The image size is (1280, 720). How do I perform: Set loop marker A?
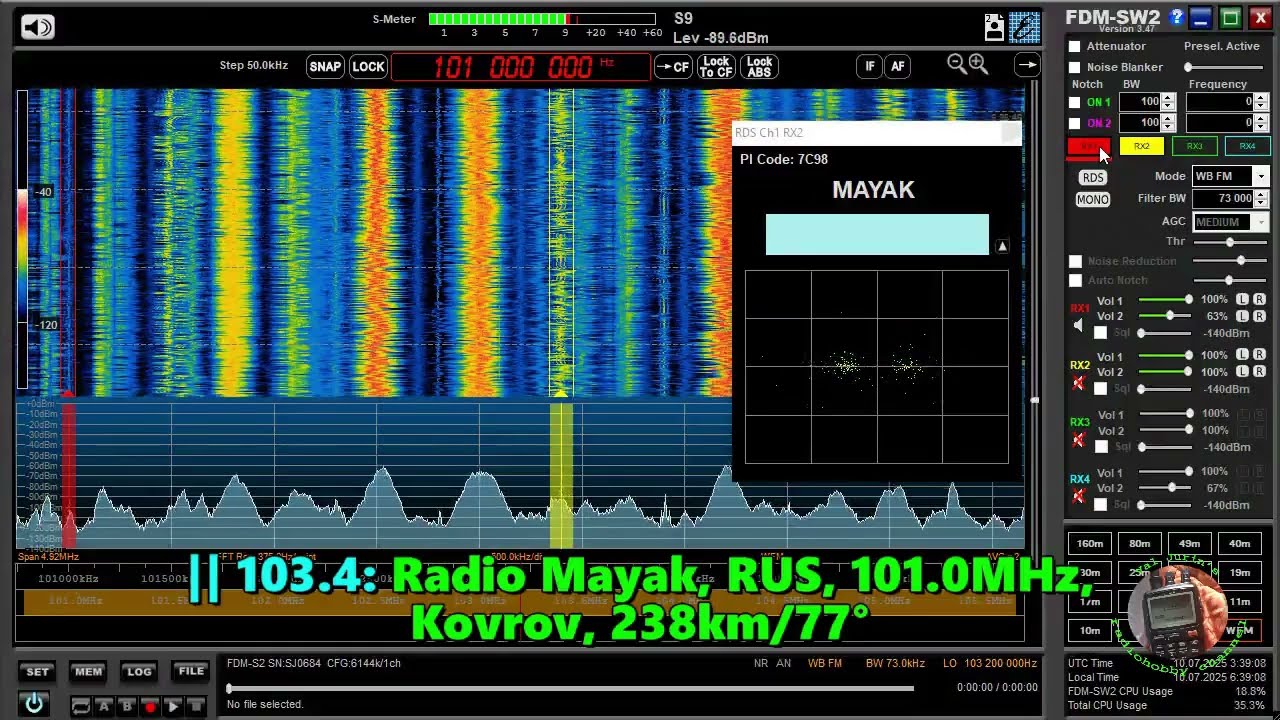coord(104,706)
